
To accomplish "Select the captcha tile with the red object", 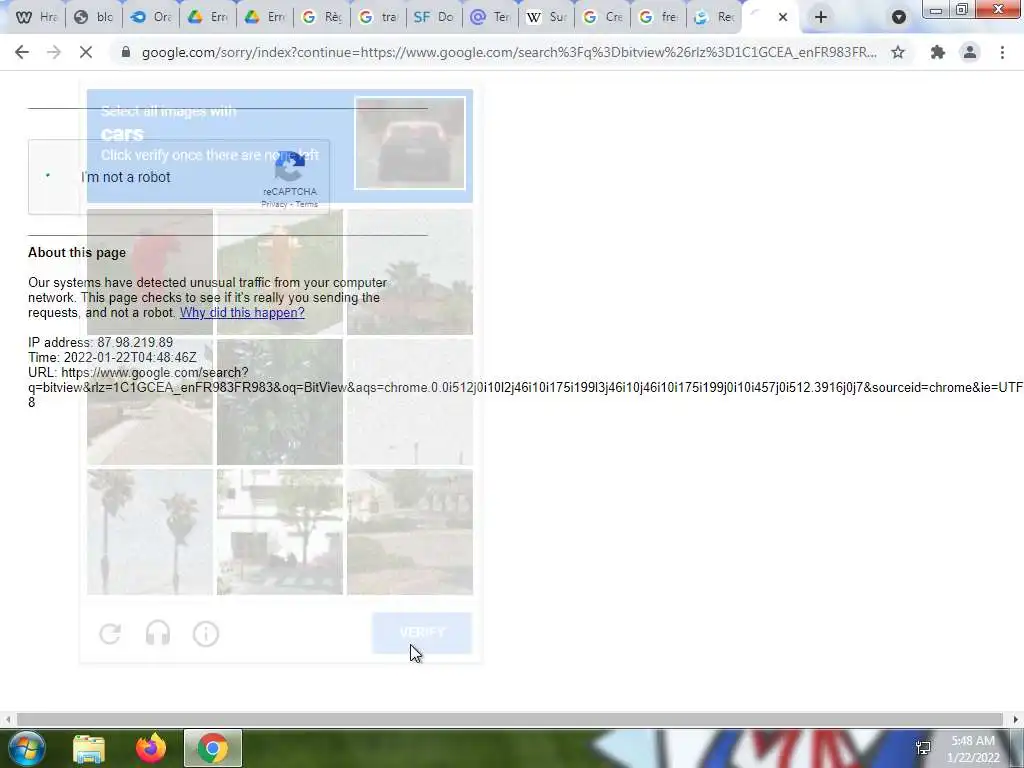I will coord(150,272).
